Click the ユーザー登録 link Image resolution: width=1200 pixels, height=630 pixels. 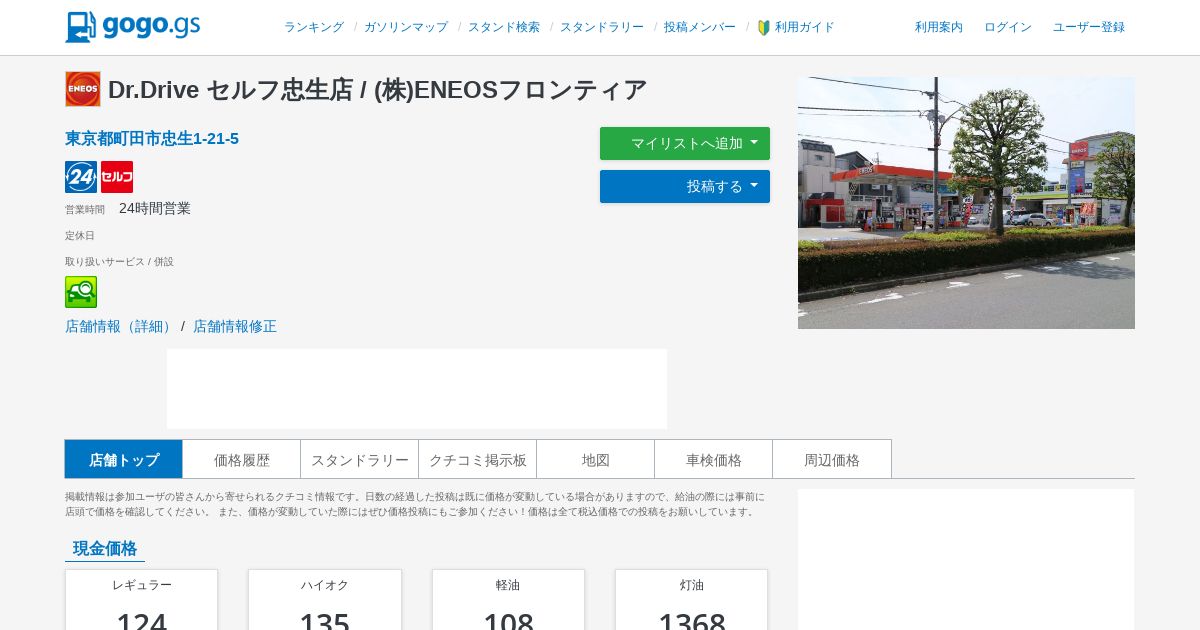pyautogui.click(x=1089, y=27)
